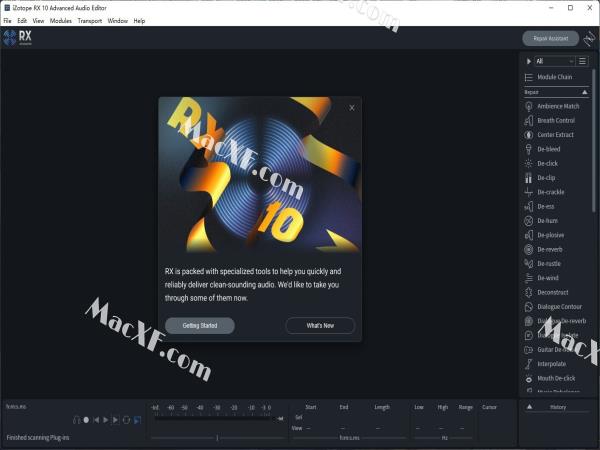Image resolution: width=600 pixels, height=450 pixels.
Task: Expand the History panel arrow
Action: tap(529, 407)
